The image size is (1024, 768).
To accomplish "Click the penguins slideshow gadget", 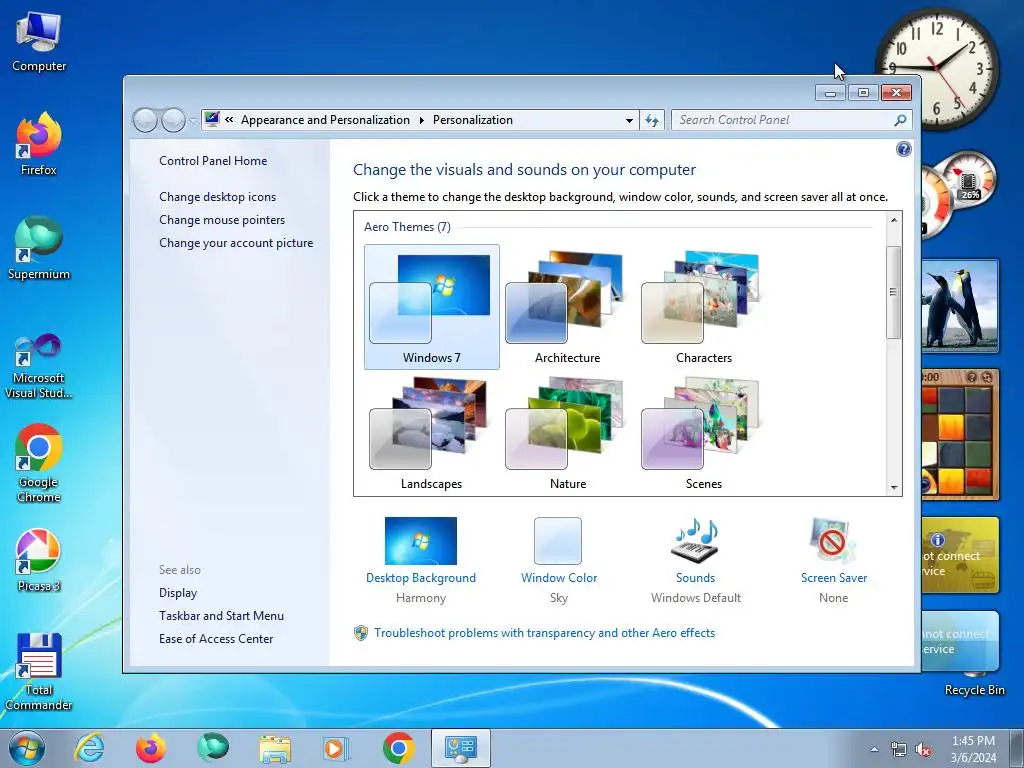I will (x=960, y=306).
